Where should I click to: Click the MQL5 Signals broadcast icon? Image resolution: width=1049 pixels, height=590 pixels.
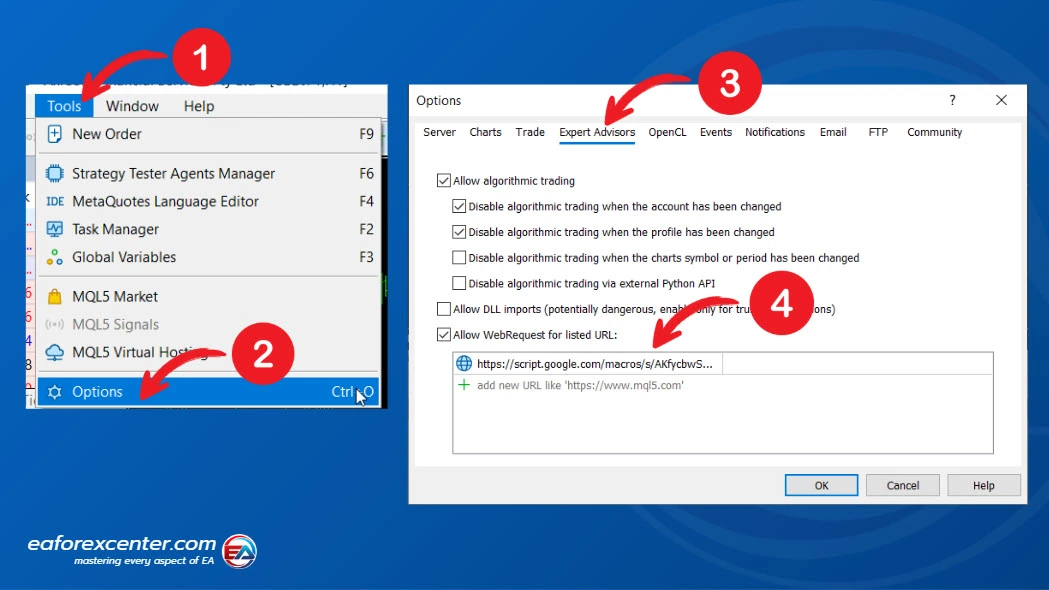pyautogui.click(x=55, y=324)
